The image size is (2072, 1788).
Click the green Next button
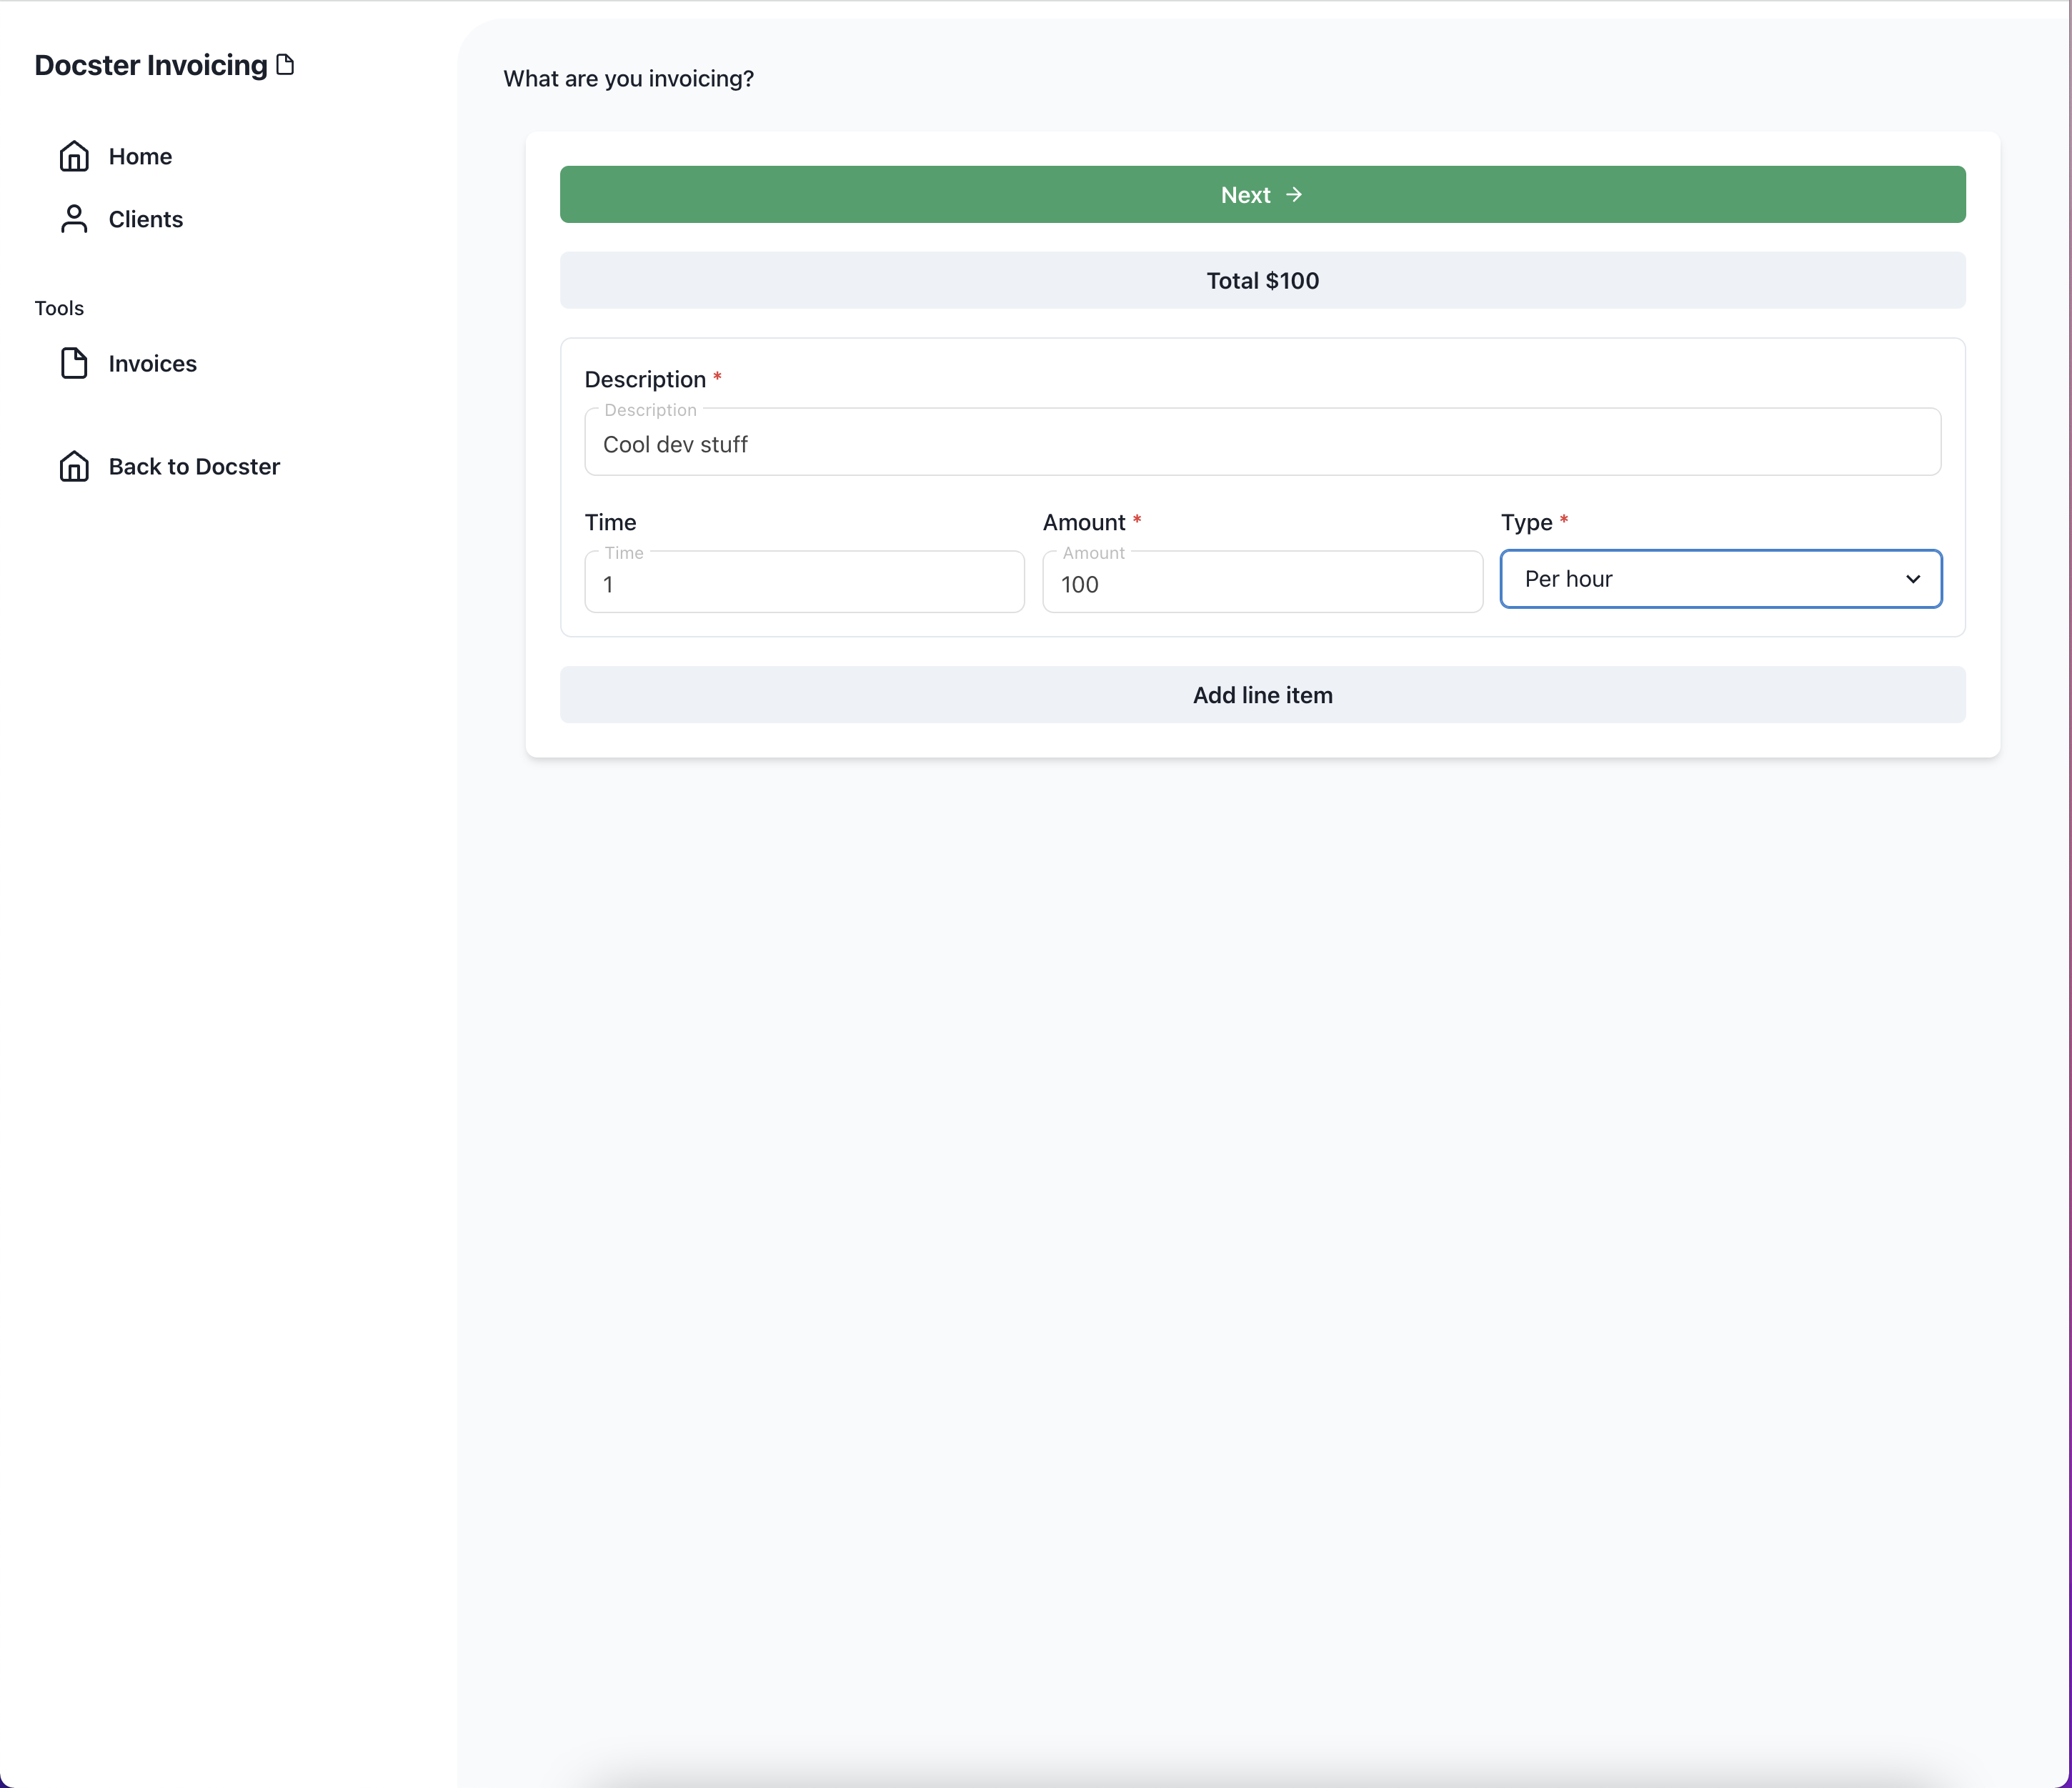point(1261,194)
